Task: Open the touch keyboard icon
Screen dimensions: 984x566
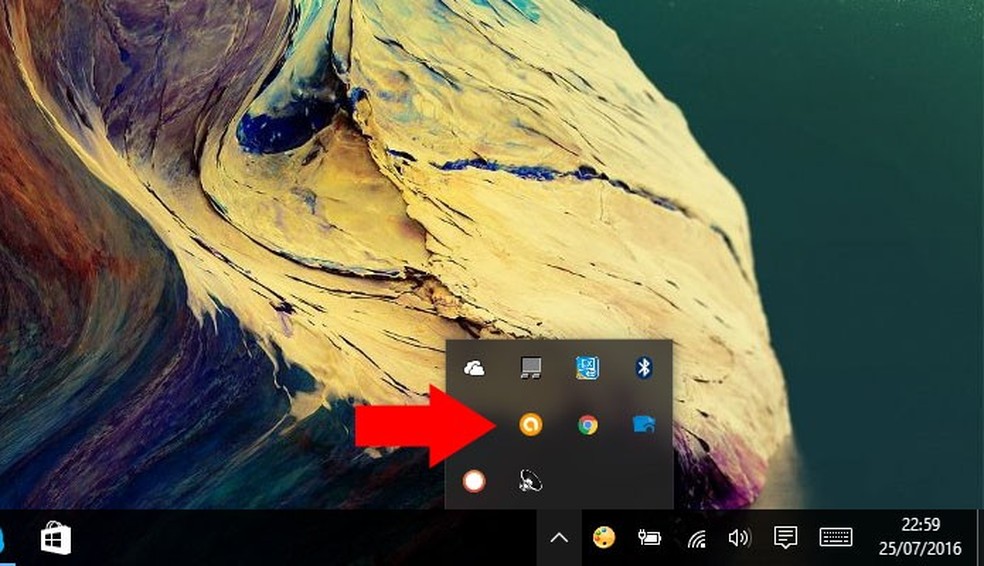Action: (x=836, y=538)
